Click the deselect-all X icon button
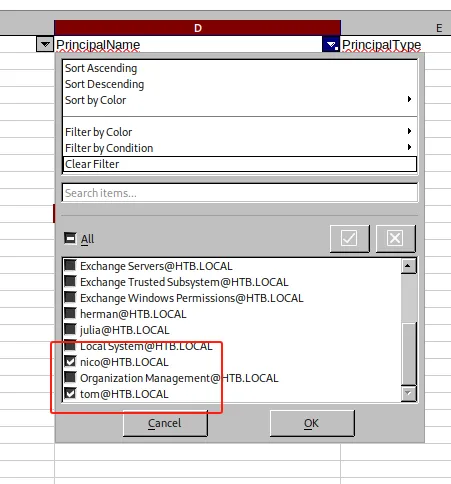Screen dimensions: 451x484 pos(396,238)
